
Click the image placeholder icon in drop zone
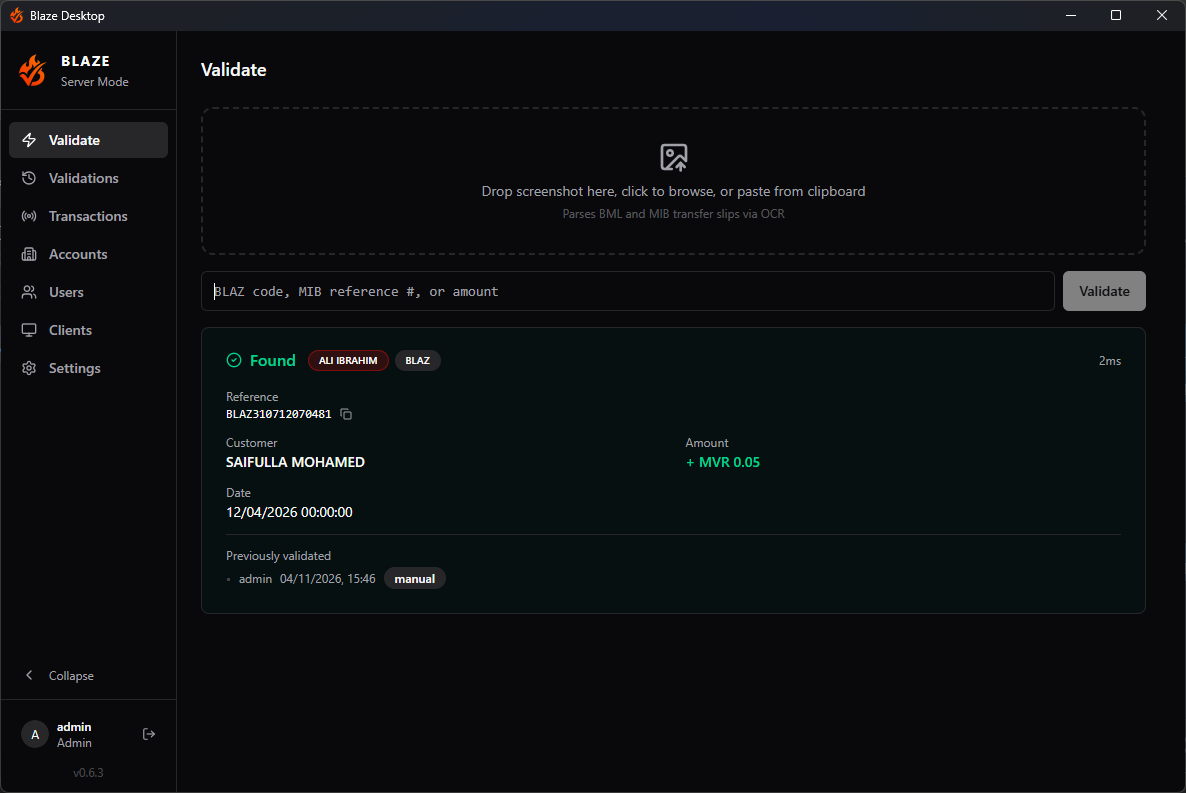[673, 157]
